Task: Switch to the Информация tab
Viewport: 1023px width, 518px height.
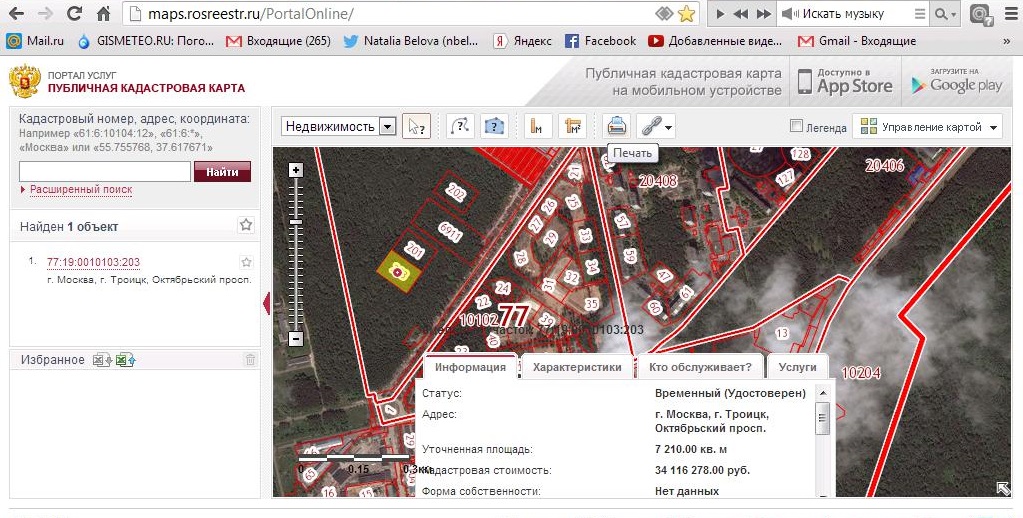Action: click(x=470, y=367)
